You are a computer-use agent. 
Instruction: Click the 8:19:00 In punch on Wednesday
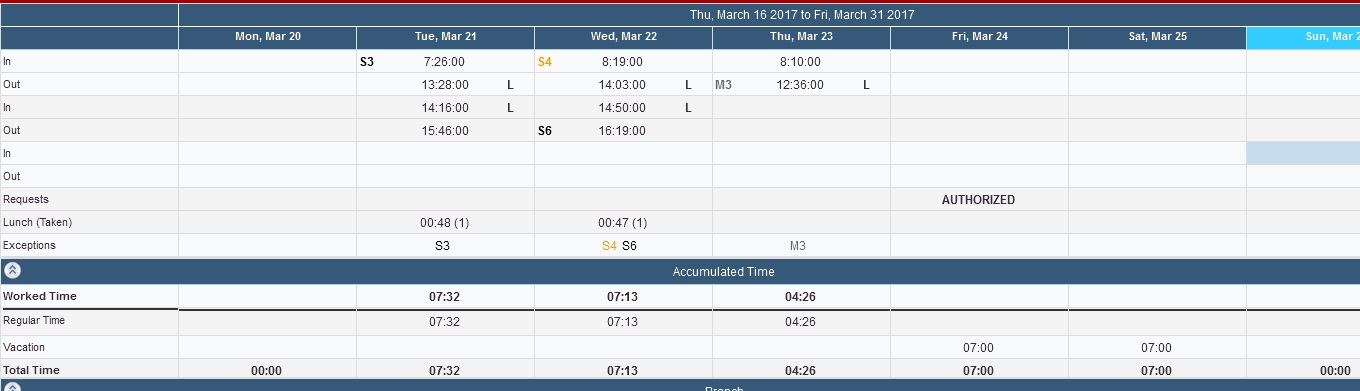pos(622,62)
